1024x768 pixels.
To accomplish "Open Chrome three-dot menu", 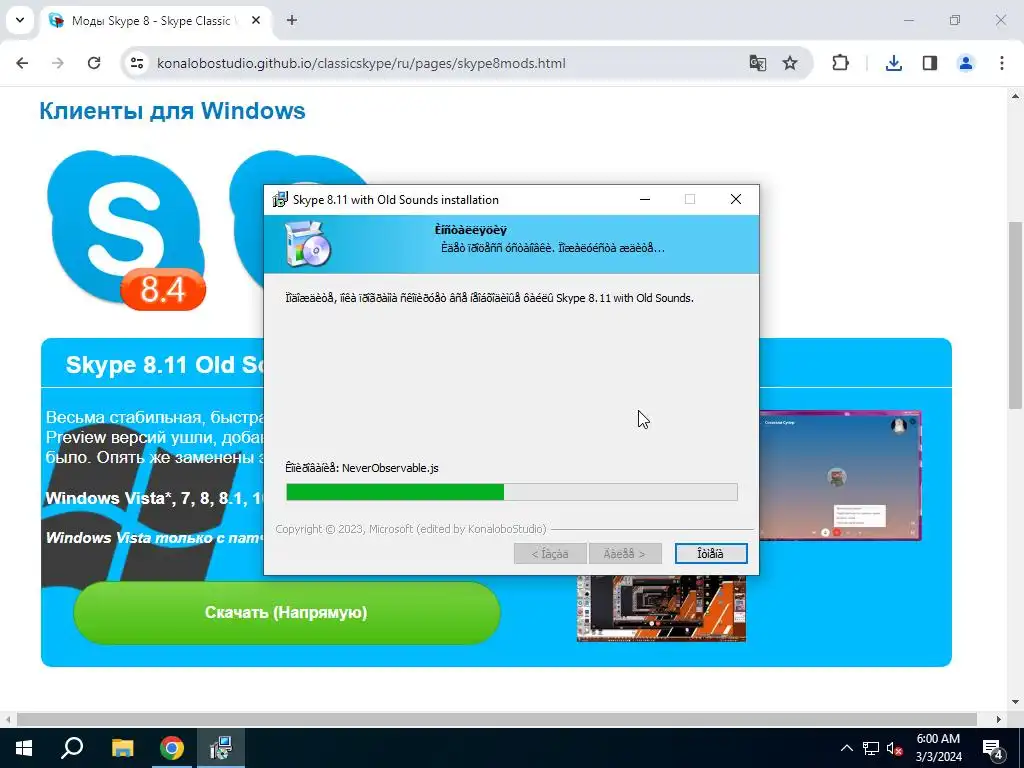I will (x=1002, y=63).
